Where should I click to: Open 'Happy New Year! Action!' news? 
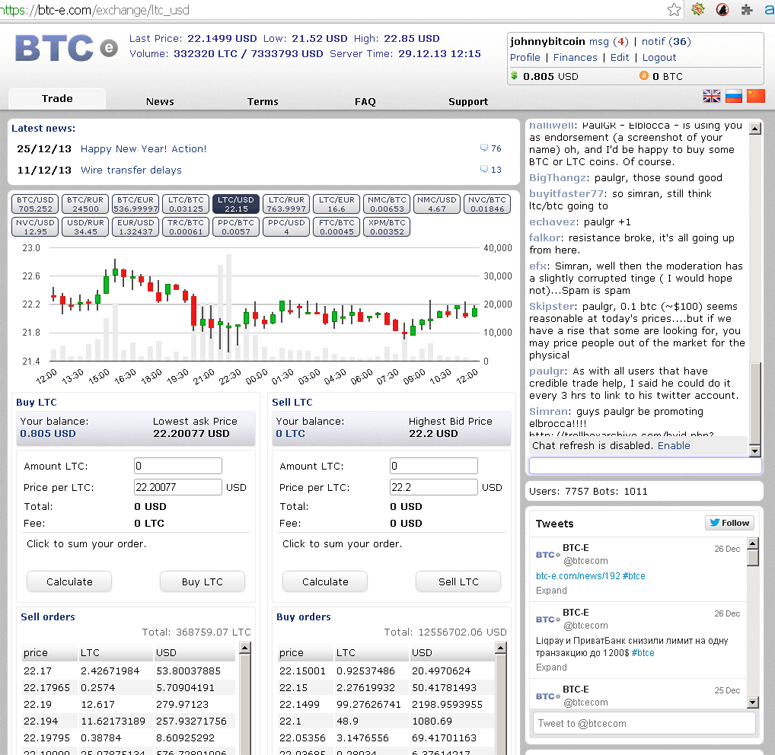(x=143, y=149)
